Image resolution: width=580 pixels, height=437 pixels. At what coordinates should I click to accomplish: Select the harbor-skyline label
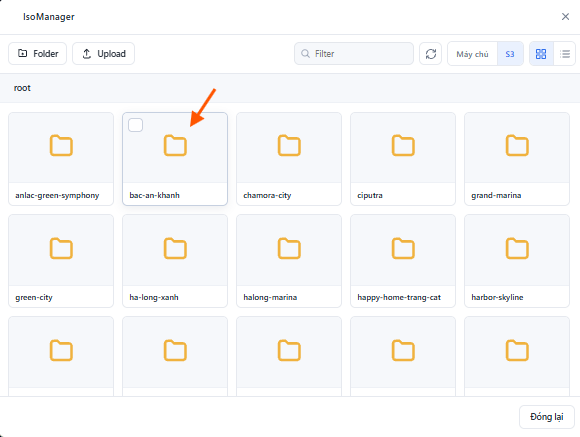(497, 298)
